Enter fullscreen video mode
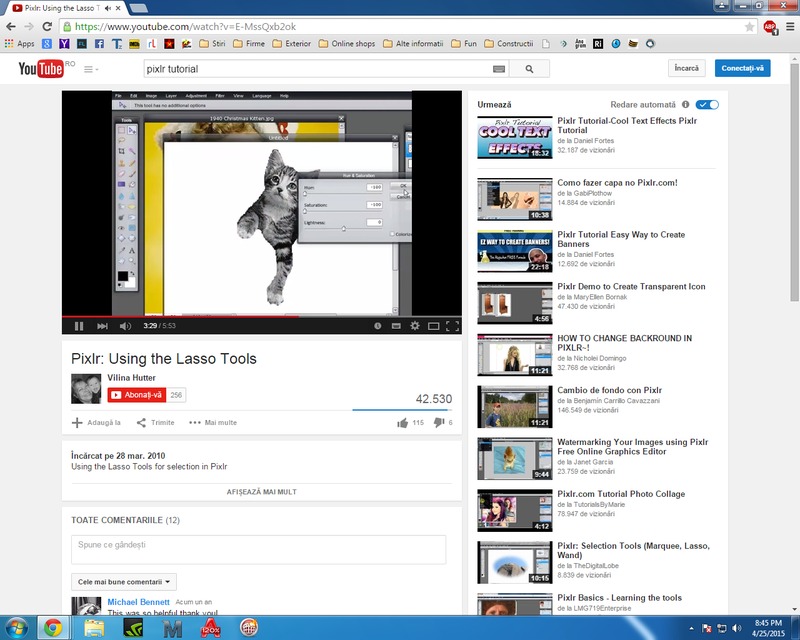The image size is (800, 640). tap(453, 326)
